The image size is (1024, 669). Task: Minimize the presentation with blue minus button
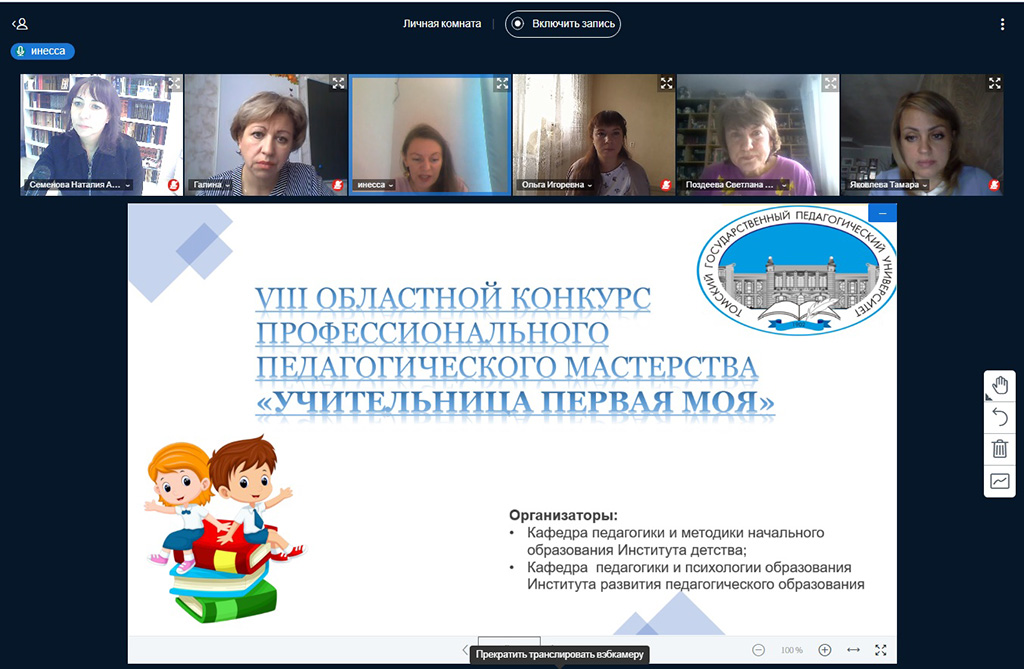click(x=882, y=212)
